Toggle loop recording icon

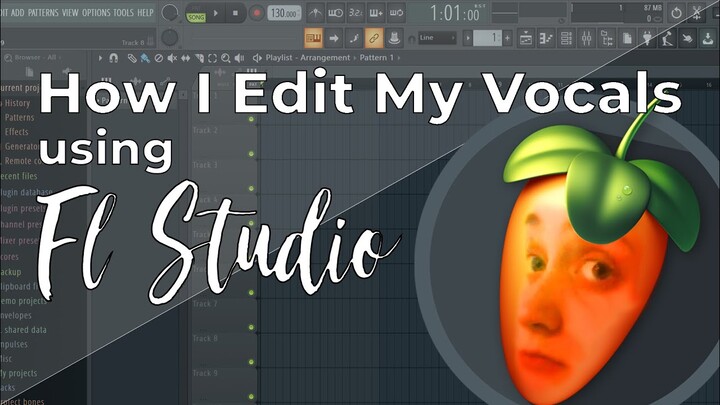click(396, 13)
